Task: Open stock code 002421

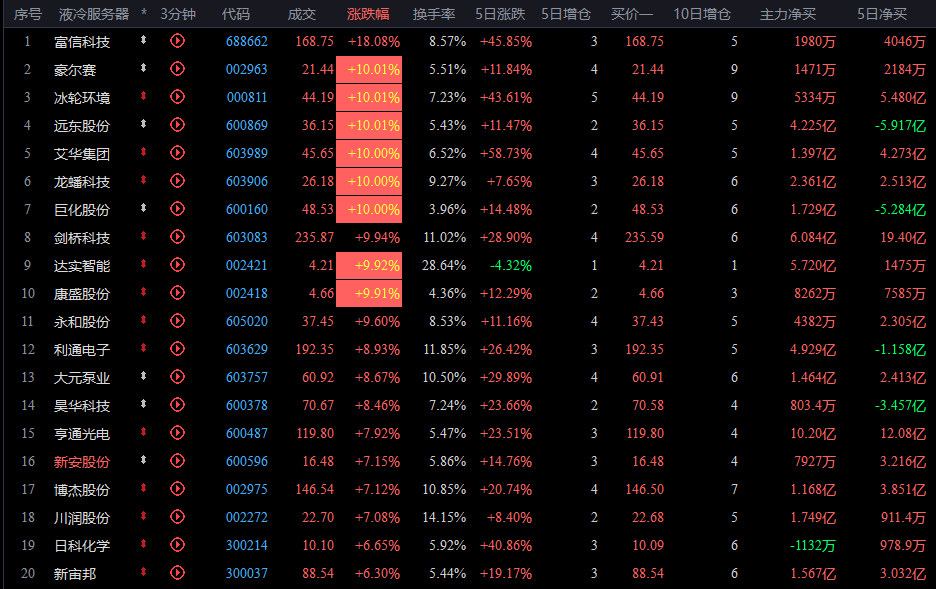Action: coord(247,266)
